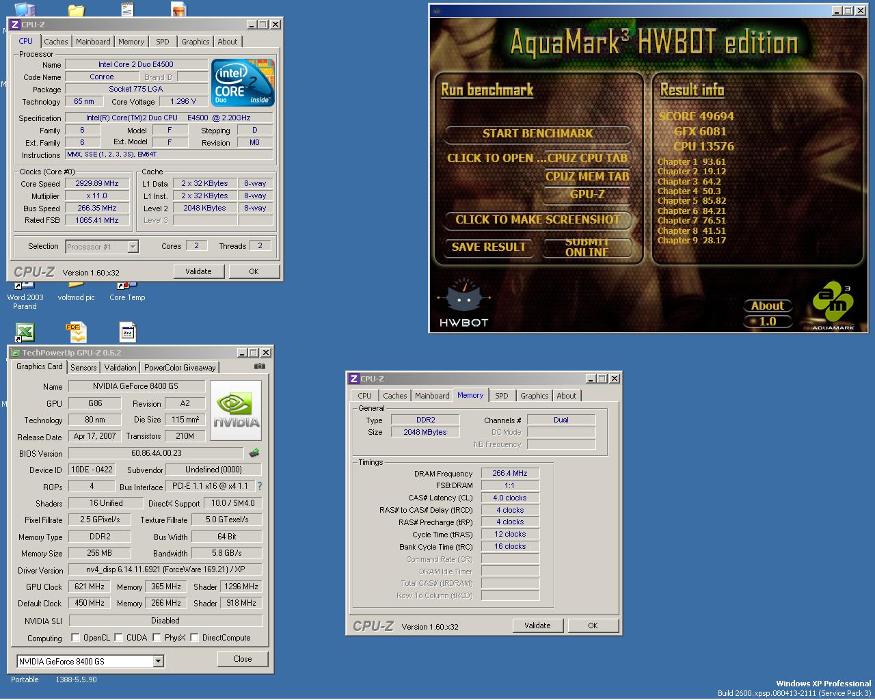
Task: Select the Caches tab in the CPU-Z Memory window
Action: [x=395, y=395]
